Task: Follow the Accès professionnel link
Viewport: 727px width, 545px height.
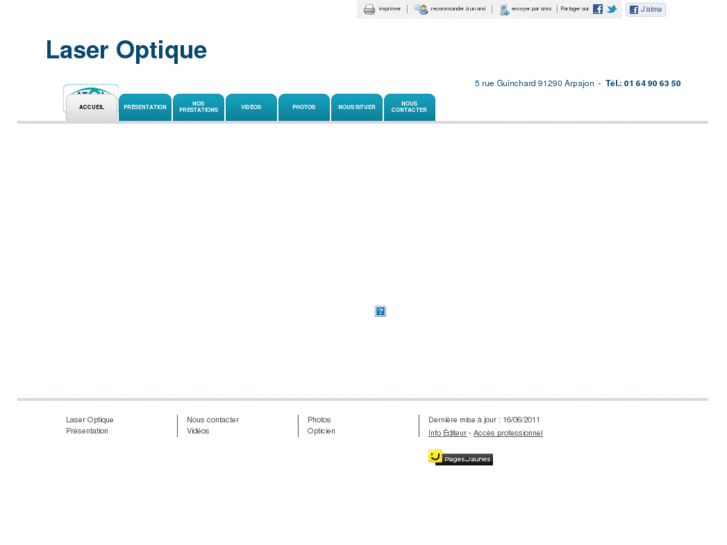Action: point(508,433)
